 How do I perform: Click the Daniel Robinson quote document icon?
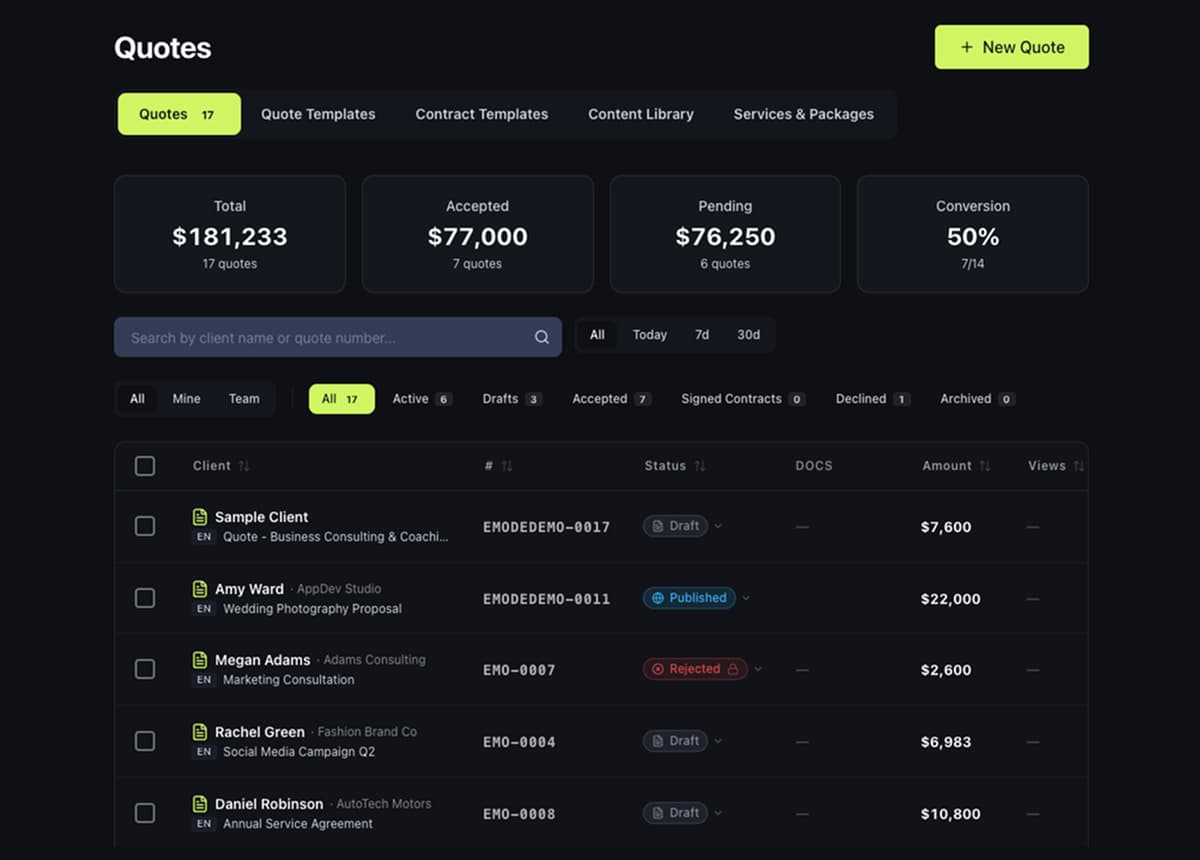200,804
